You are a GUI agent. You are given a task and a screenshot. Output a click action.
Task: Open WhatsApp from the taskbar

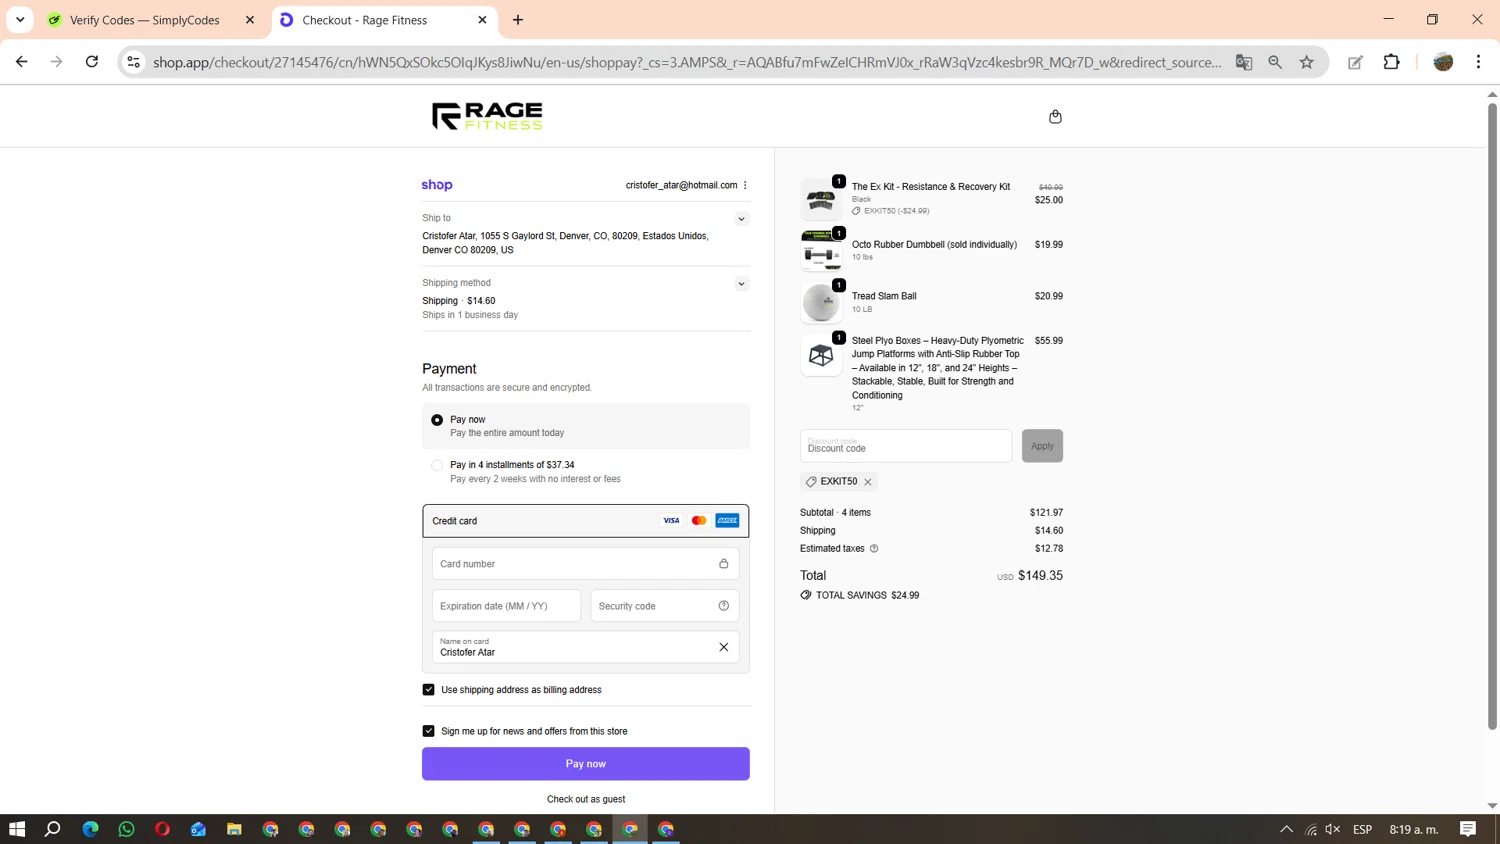pos(126,829)
